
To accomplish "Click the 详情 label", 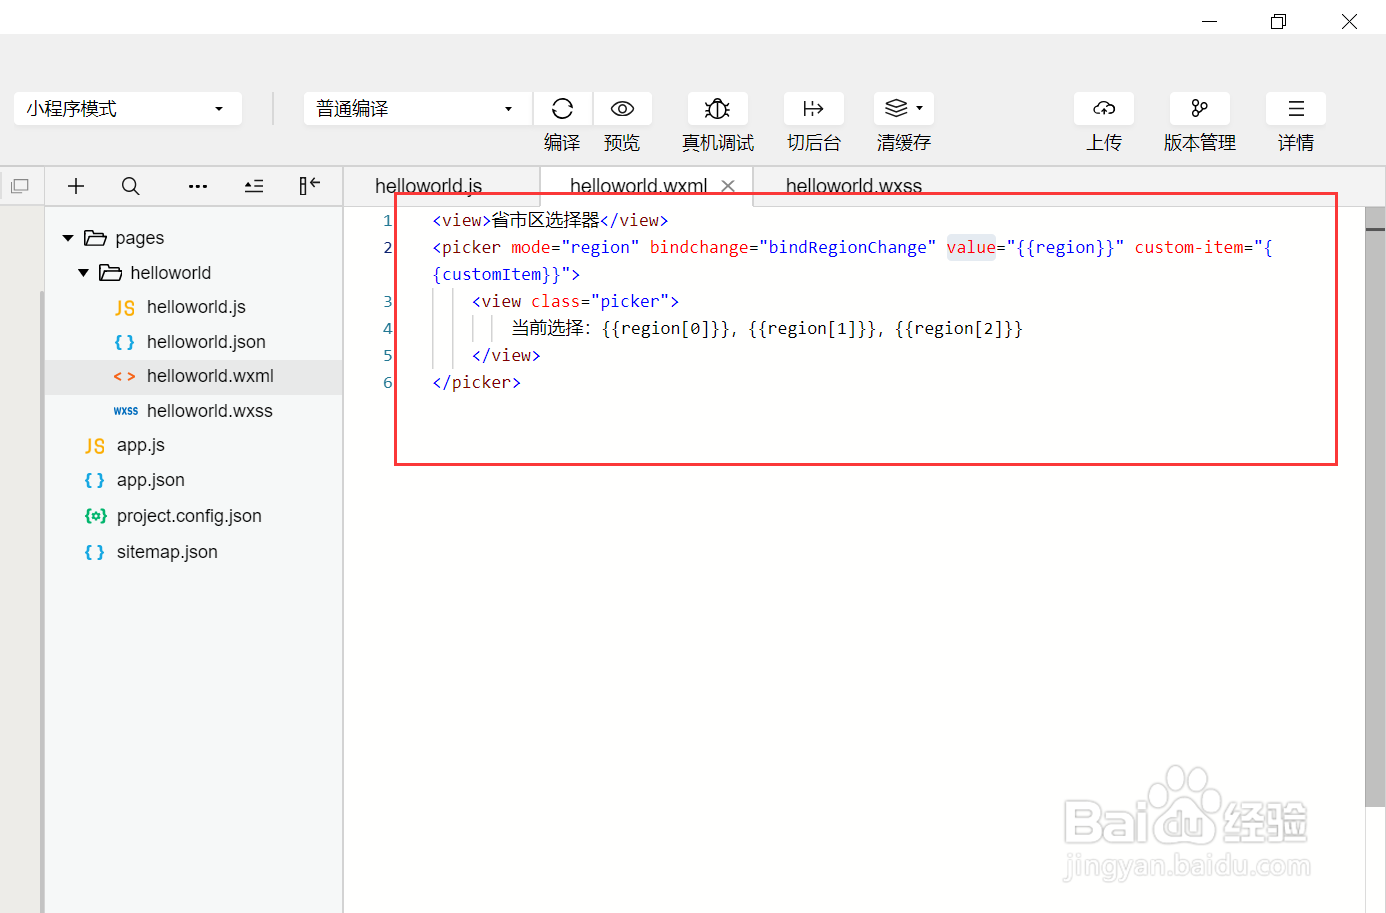I will pos(1296,143).
